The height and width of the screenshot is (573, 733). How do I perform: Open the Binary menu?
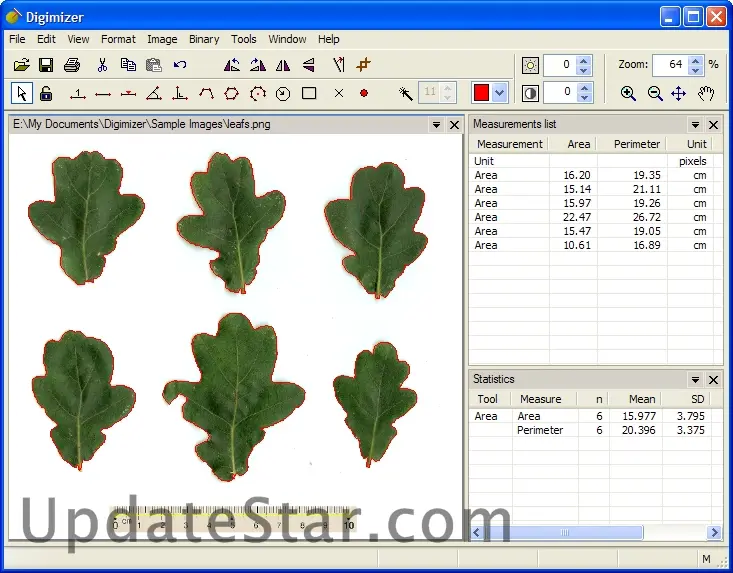204,39
